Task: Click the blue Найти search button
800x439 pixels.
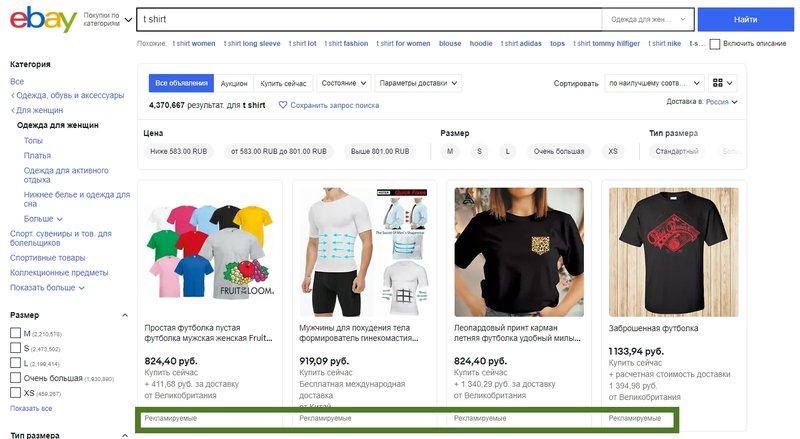Action: (x=745, y=19)
